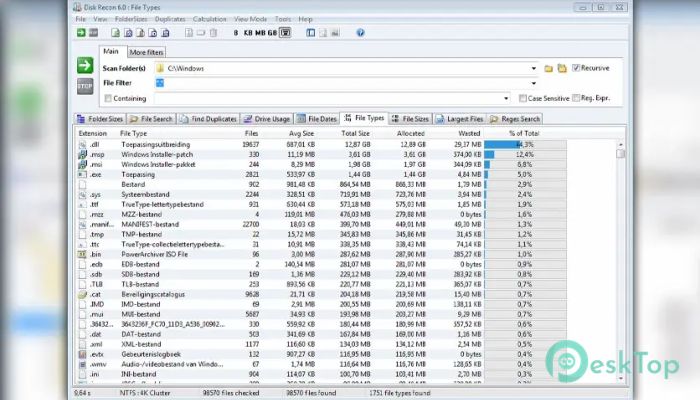Viewport: 700px width, 400px height.
Task: Sort by the Total Size column header
Action: tap(355, 133)
